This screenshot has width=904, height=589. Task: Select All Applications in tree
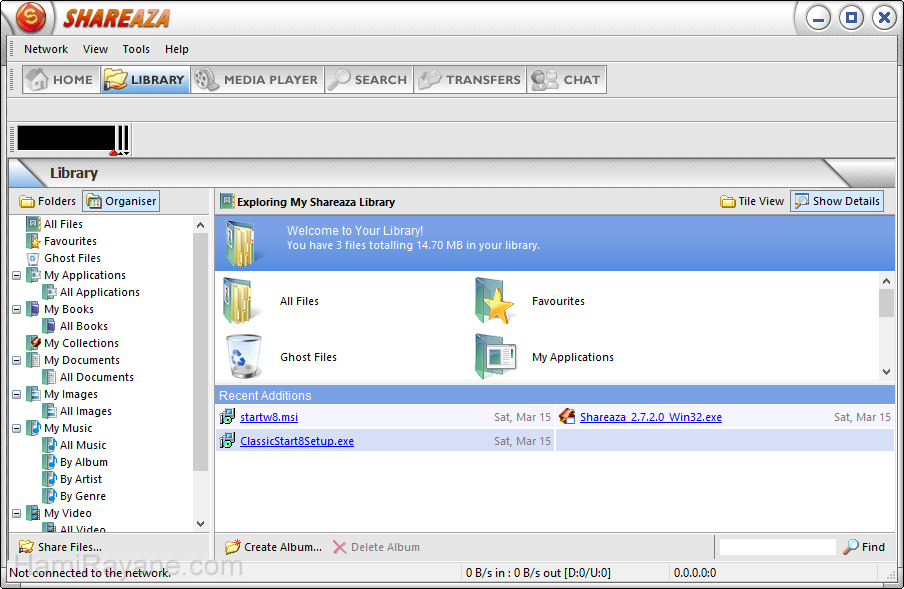[100, 292]
